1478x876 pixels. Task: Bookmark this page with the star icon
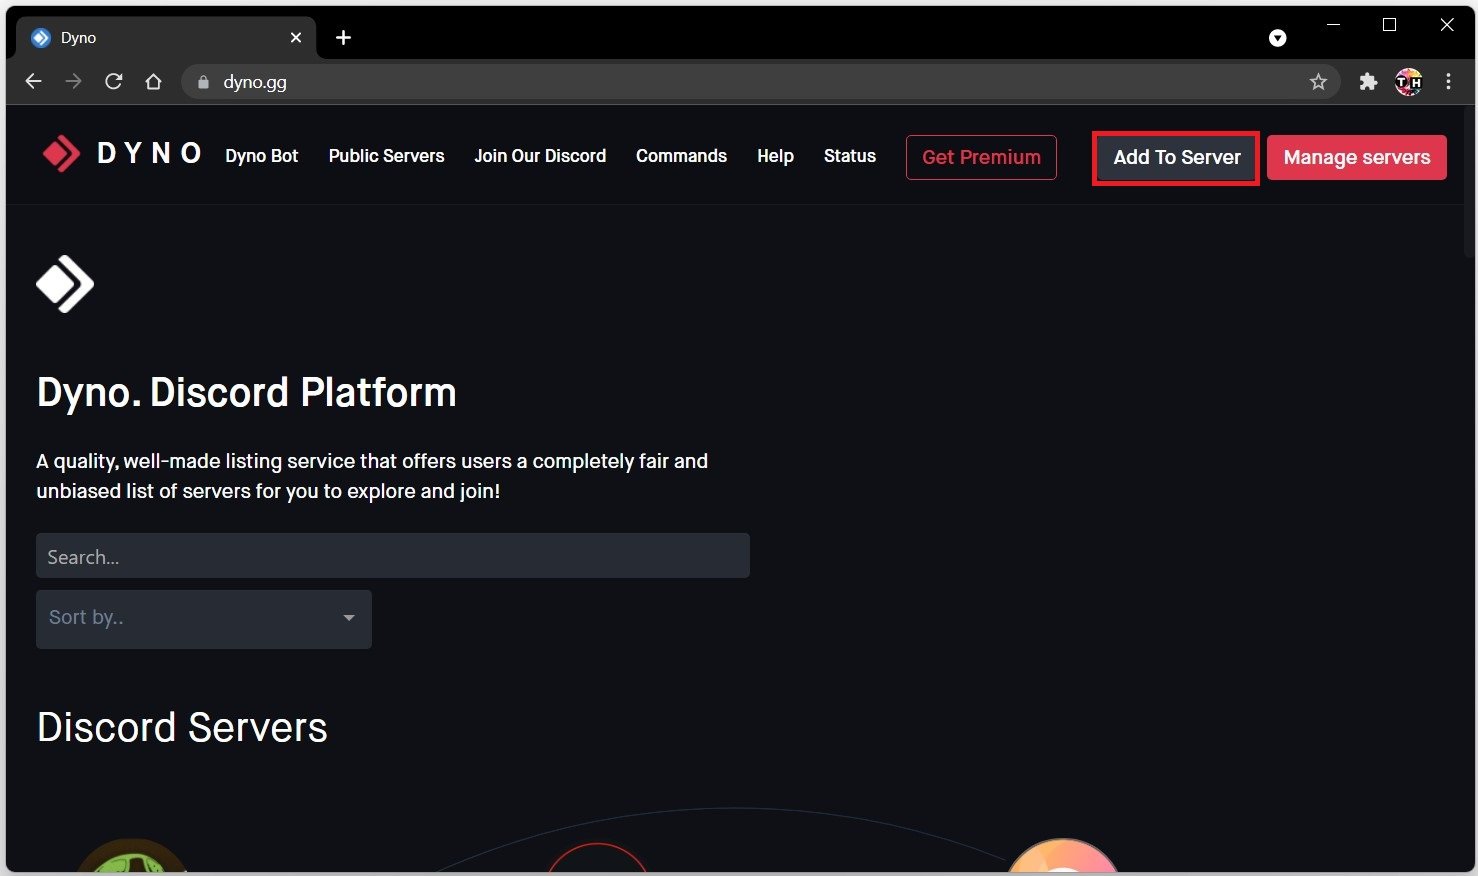point(1318,82)
